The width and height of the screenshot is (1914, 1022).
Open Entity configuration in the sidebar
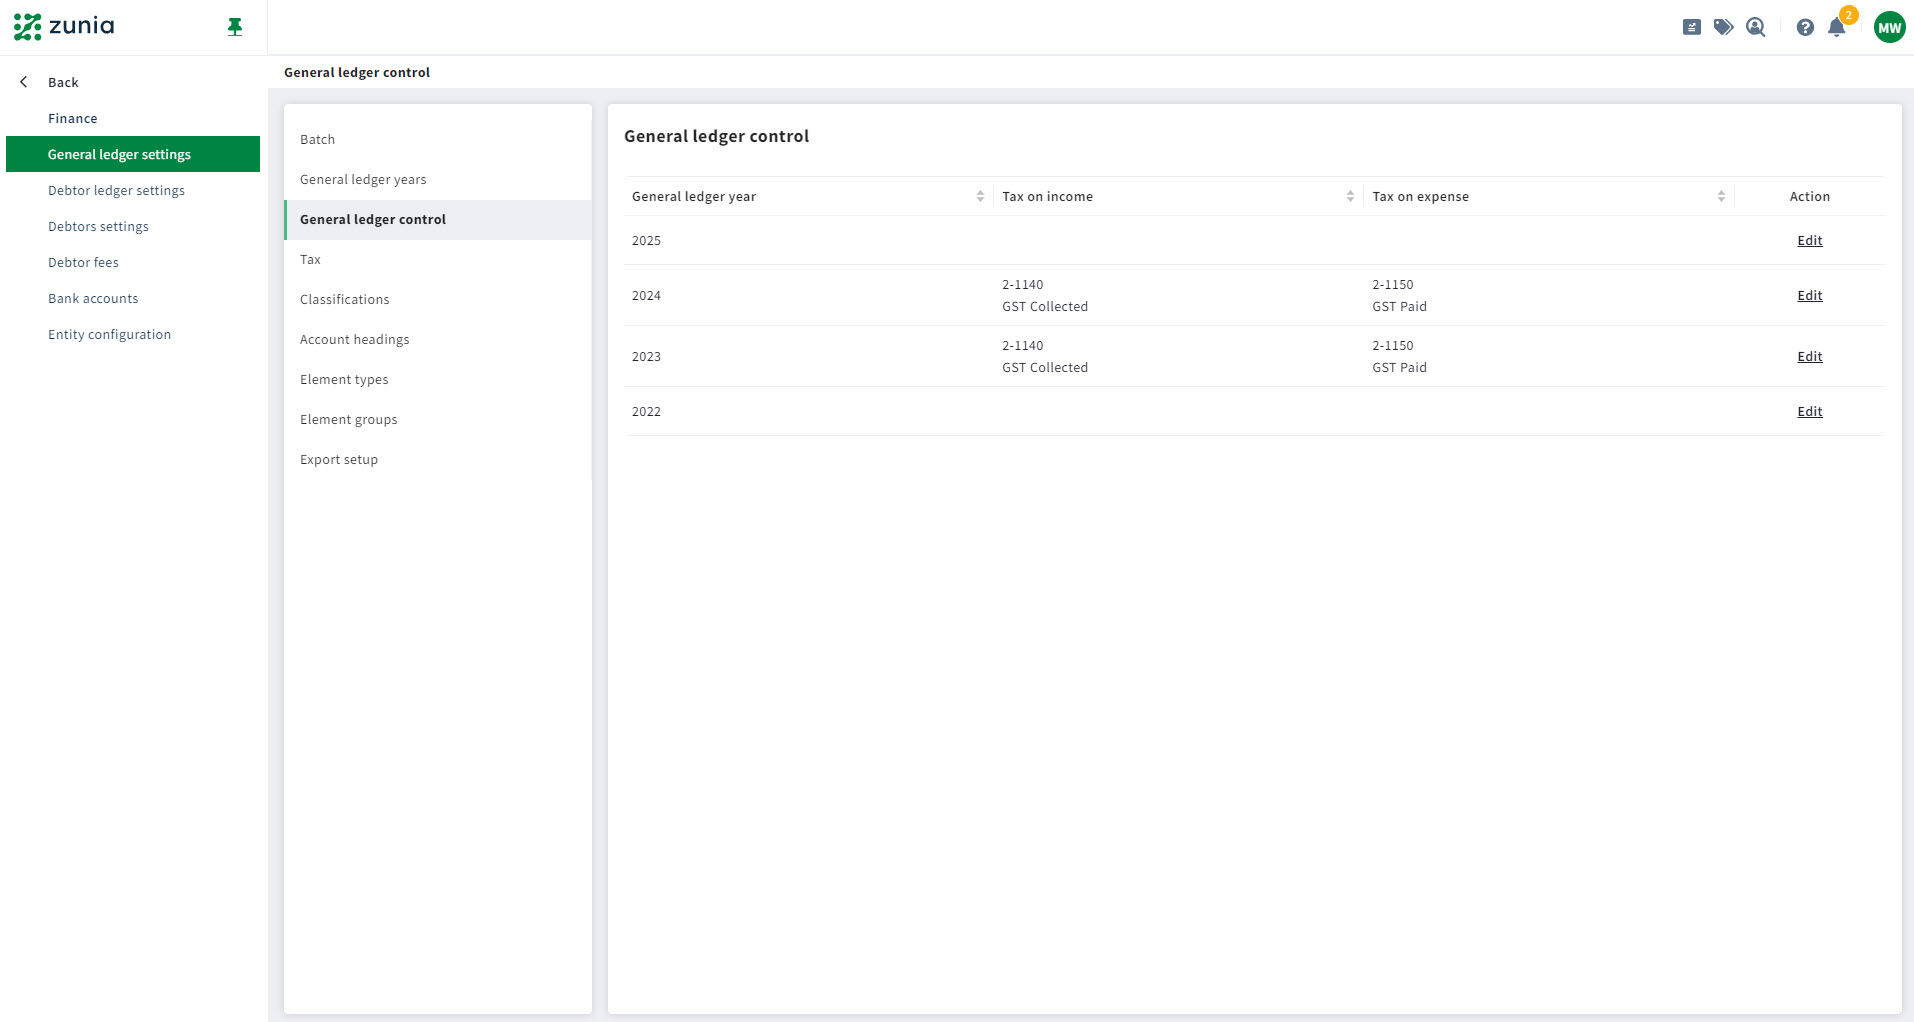tap(109, 334)
